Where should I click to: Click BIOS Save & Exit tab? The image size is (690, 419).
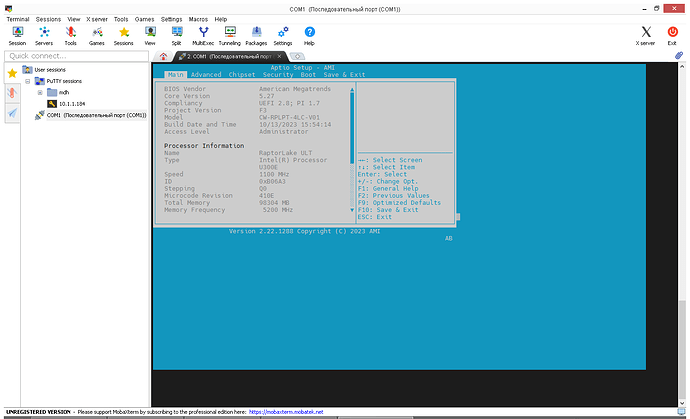coord(345,75)
